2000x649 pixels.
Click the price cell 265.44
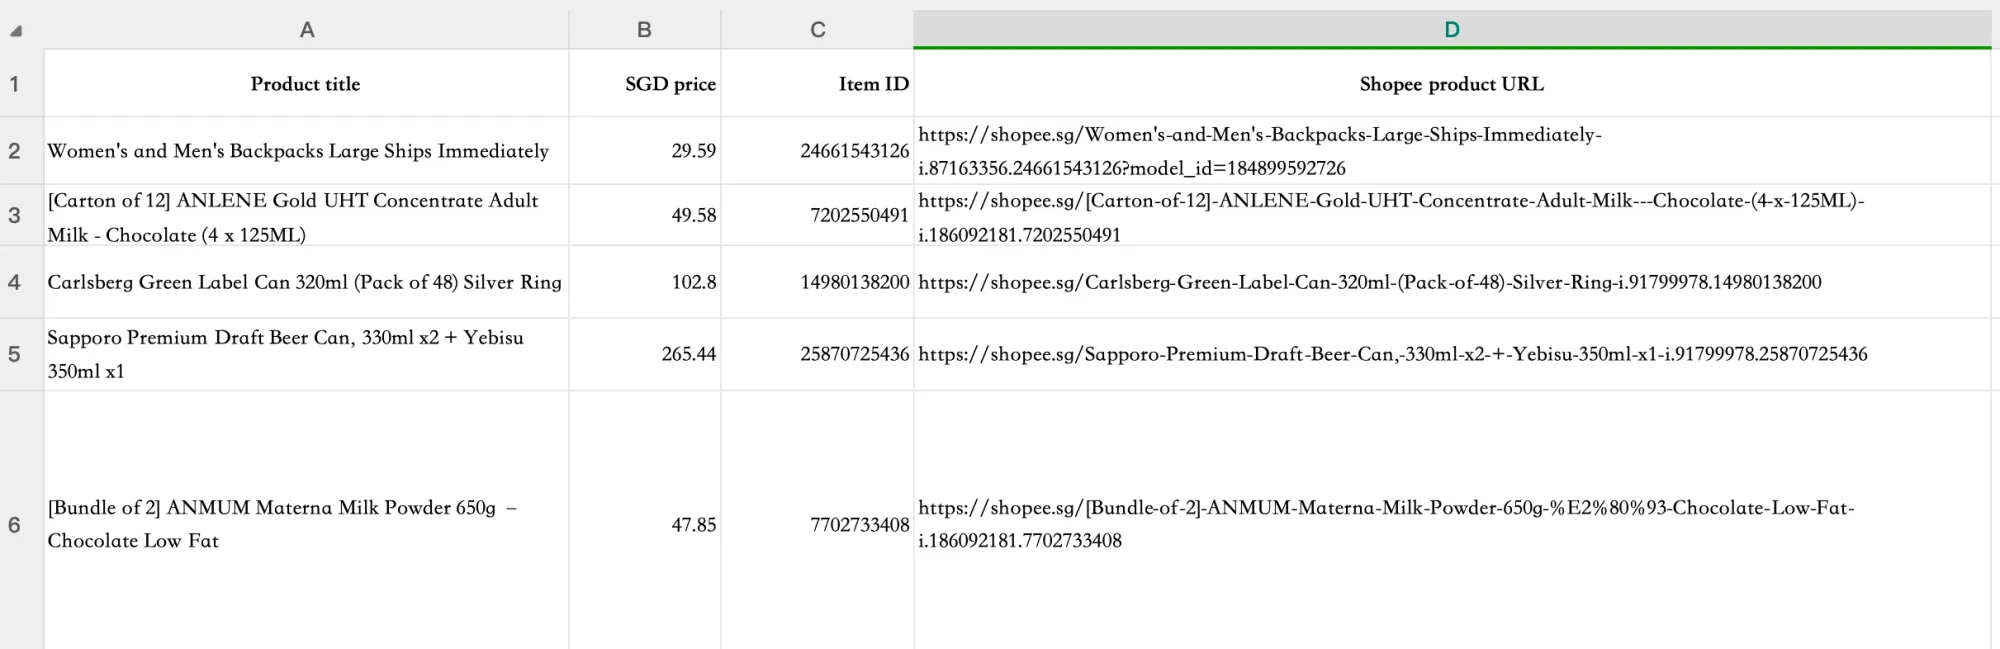645,354
